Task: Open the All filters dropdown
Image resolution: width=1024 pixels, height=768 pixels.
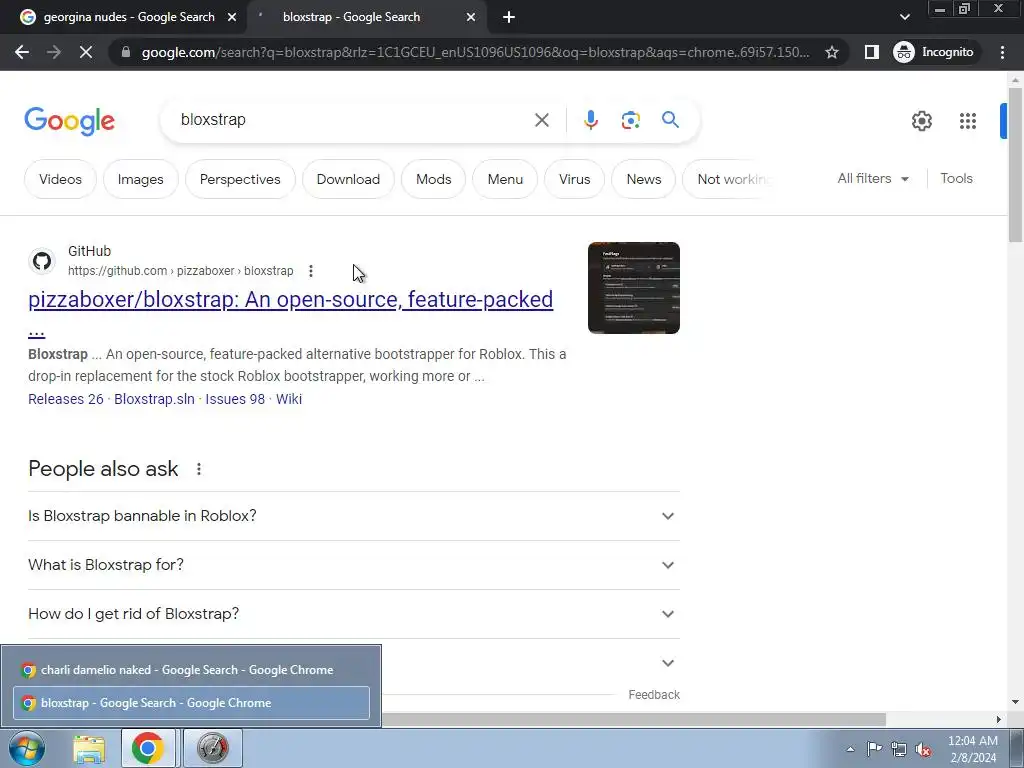Action: (x=872, y=178)
